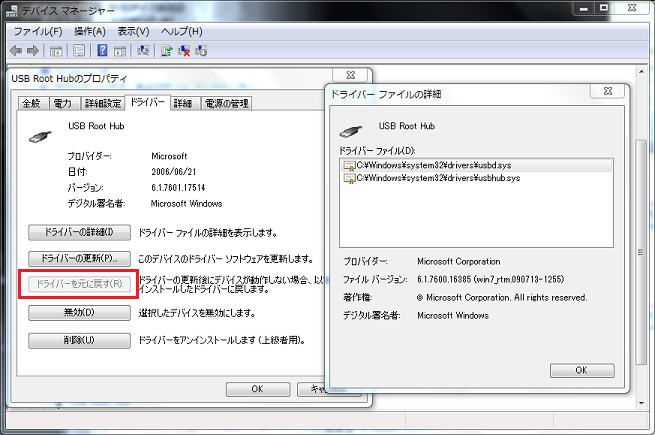The image size is (655, 435).
Task: Click the certificate icon beside usbd.sys
Action: [349, 166]
